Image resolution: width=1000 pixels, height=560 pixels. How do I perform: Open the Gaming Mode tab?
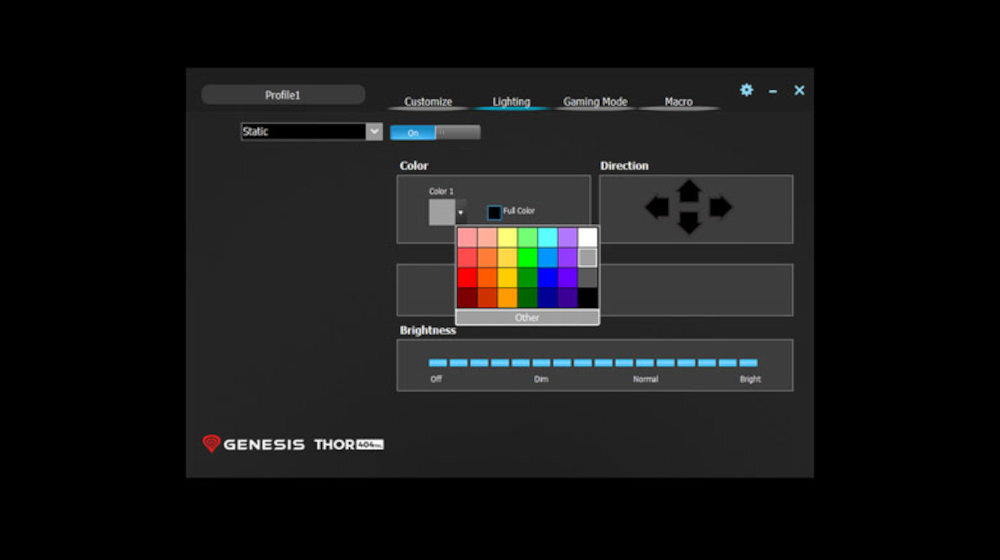pyautogui.click(x=595, y=102)
